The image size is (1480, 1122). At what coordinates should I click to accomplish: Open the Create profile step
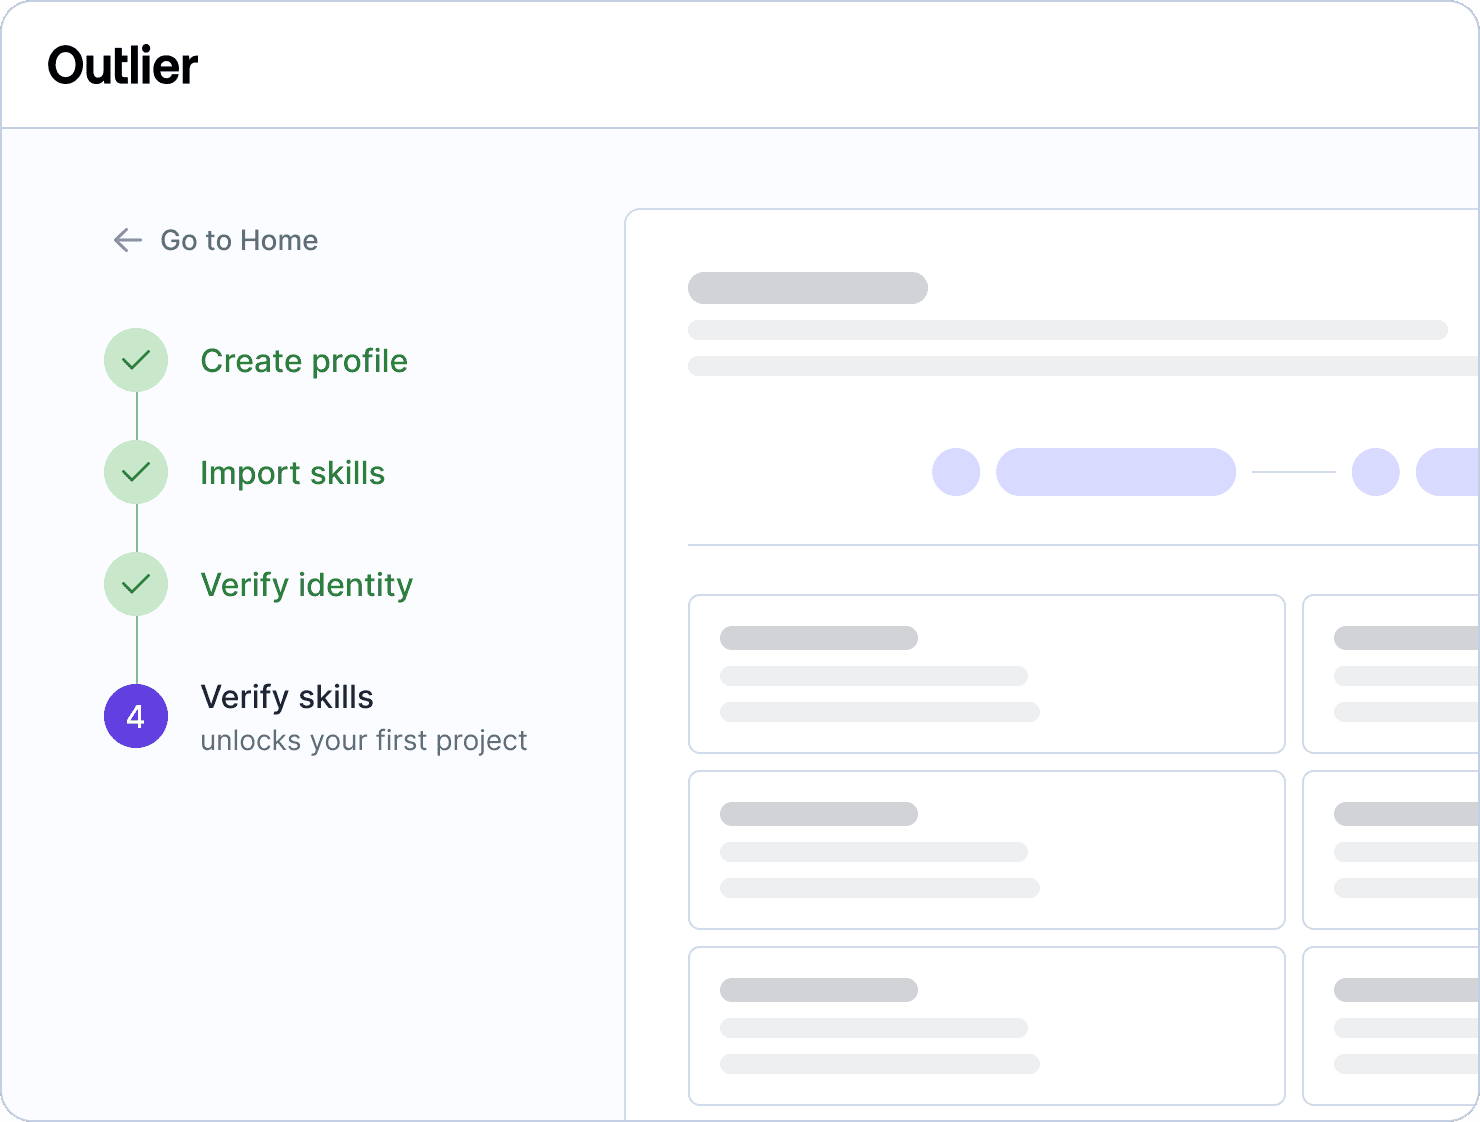tap(304, 361)
